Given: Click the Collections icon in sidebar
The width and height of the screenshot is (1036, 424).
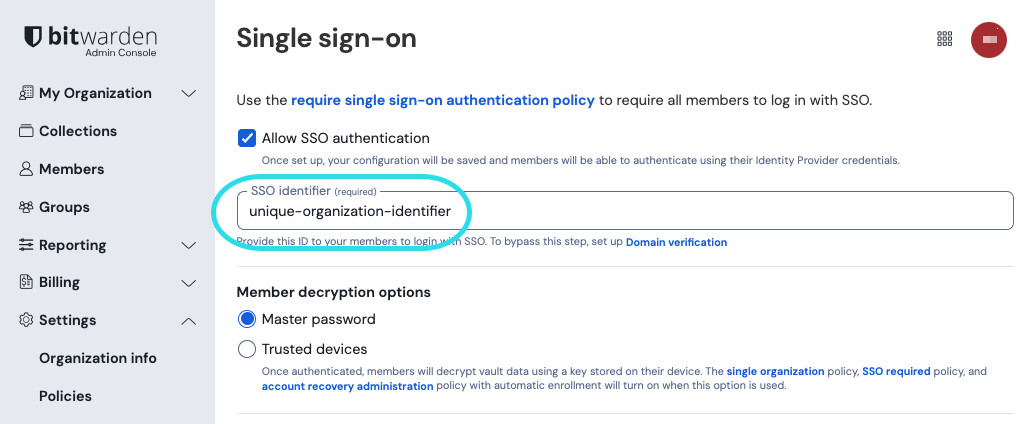Looking at the screenshot, I should pyautogui.click(x=26, y=131).
